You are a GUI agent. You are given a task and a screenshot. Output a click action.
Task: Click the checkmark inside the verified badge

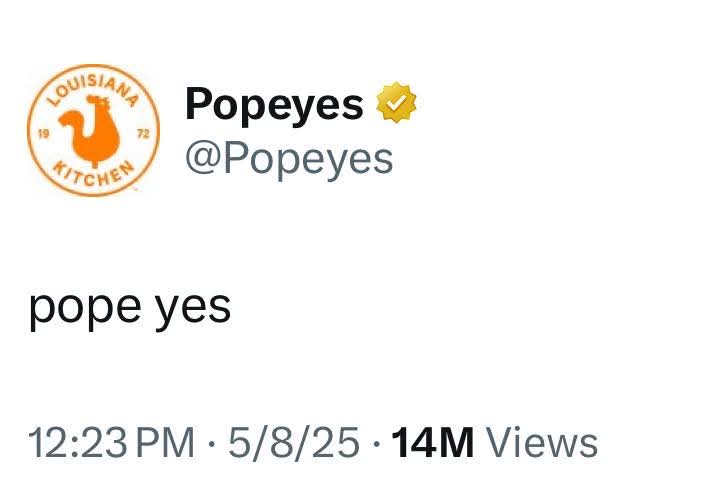(x=396, y=103)
